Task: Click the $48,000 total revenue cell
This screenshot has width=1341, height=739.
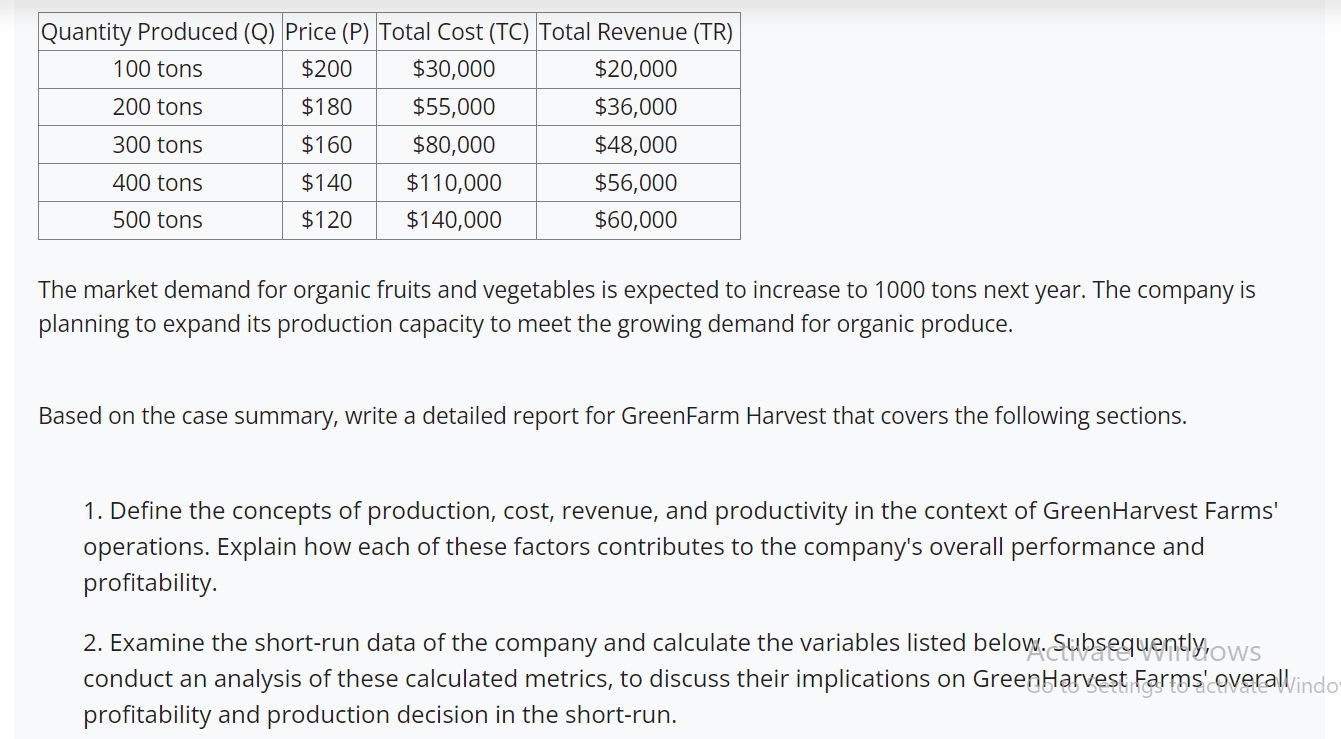Action: (x=636, y=145)
